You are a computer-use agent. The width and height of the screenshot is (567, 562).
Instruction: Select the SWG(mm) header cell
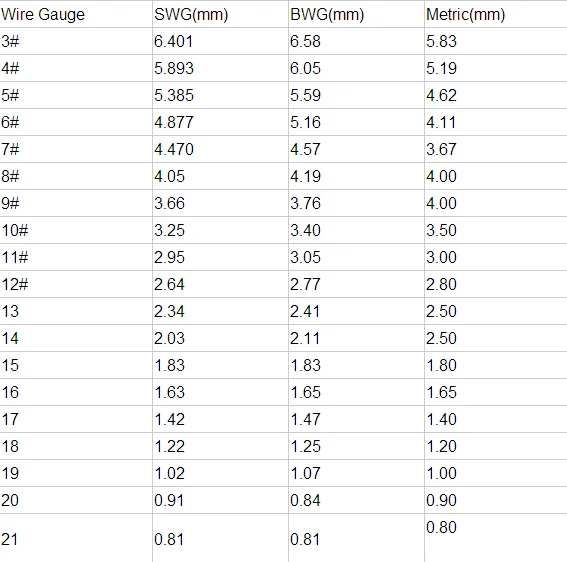coord(191,14)
